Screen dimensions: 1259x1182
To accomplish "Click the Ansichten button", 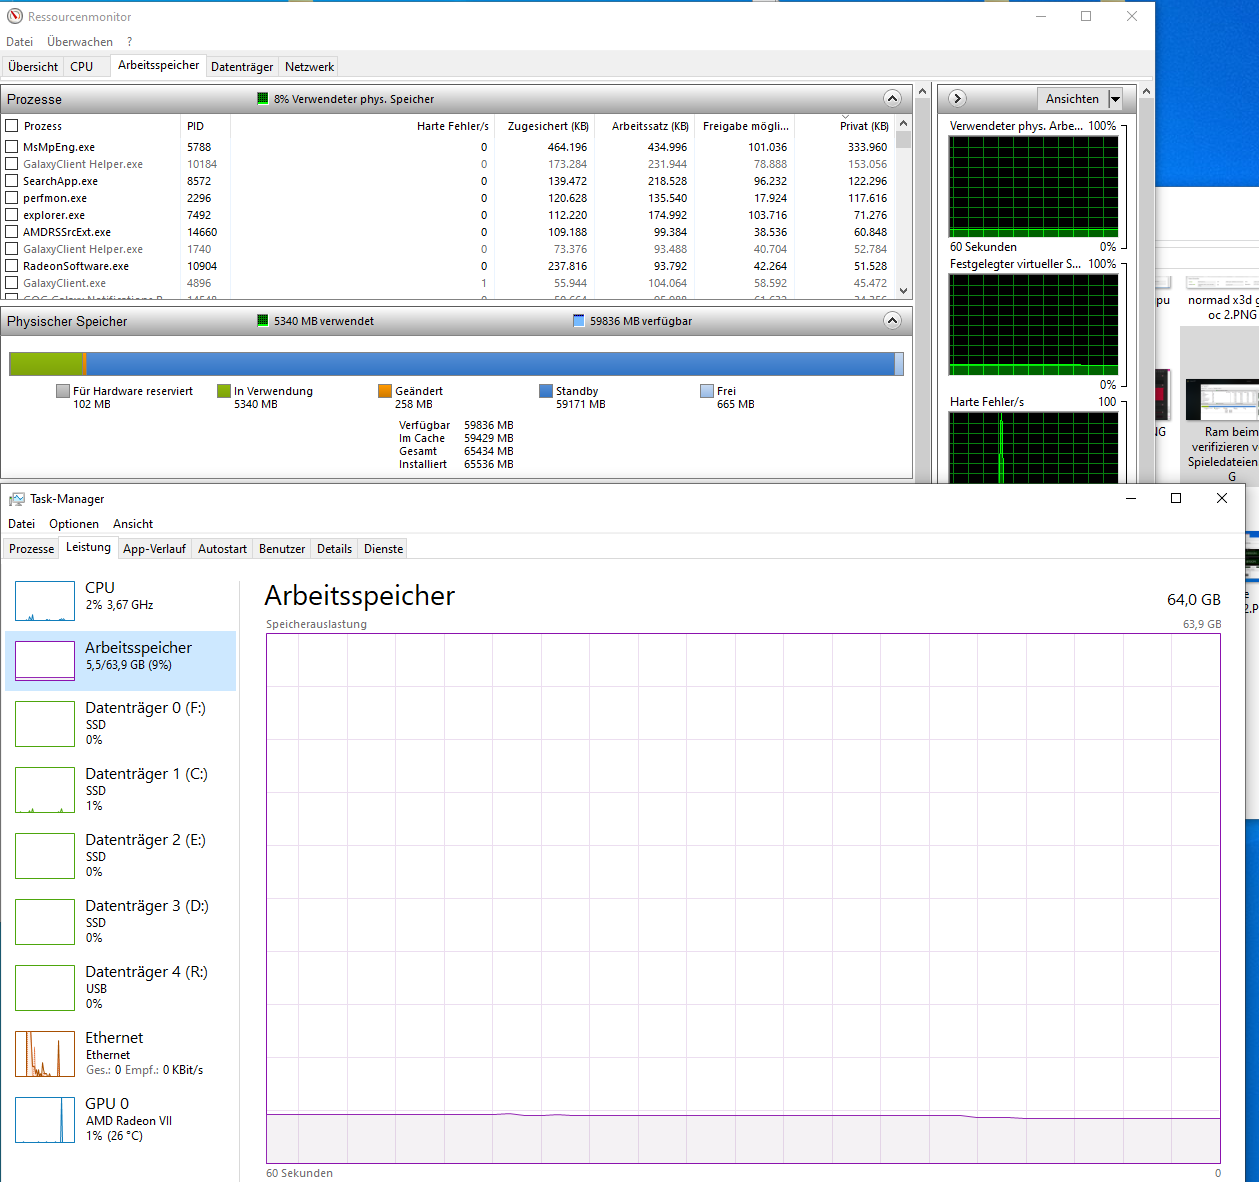I will click(x=1072, y=99).
